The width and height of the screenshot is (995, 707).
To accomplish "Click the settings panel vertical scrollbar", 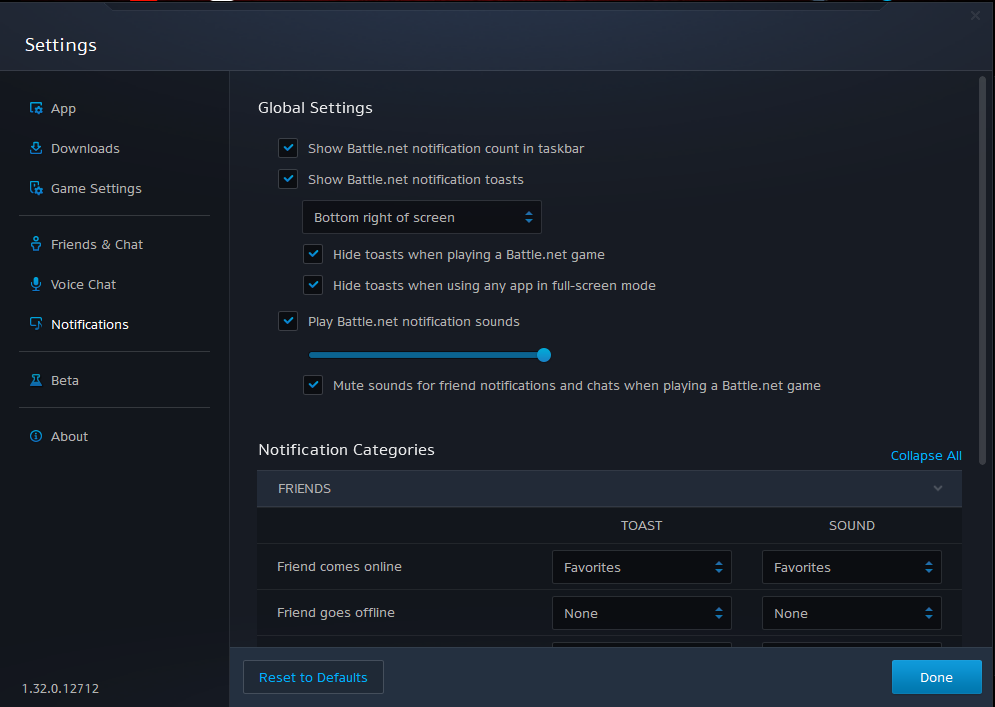I will point(982,270).
